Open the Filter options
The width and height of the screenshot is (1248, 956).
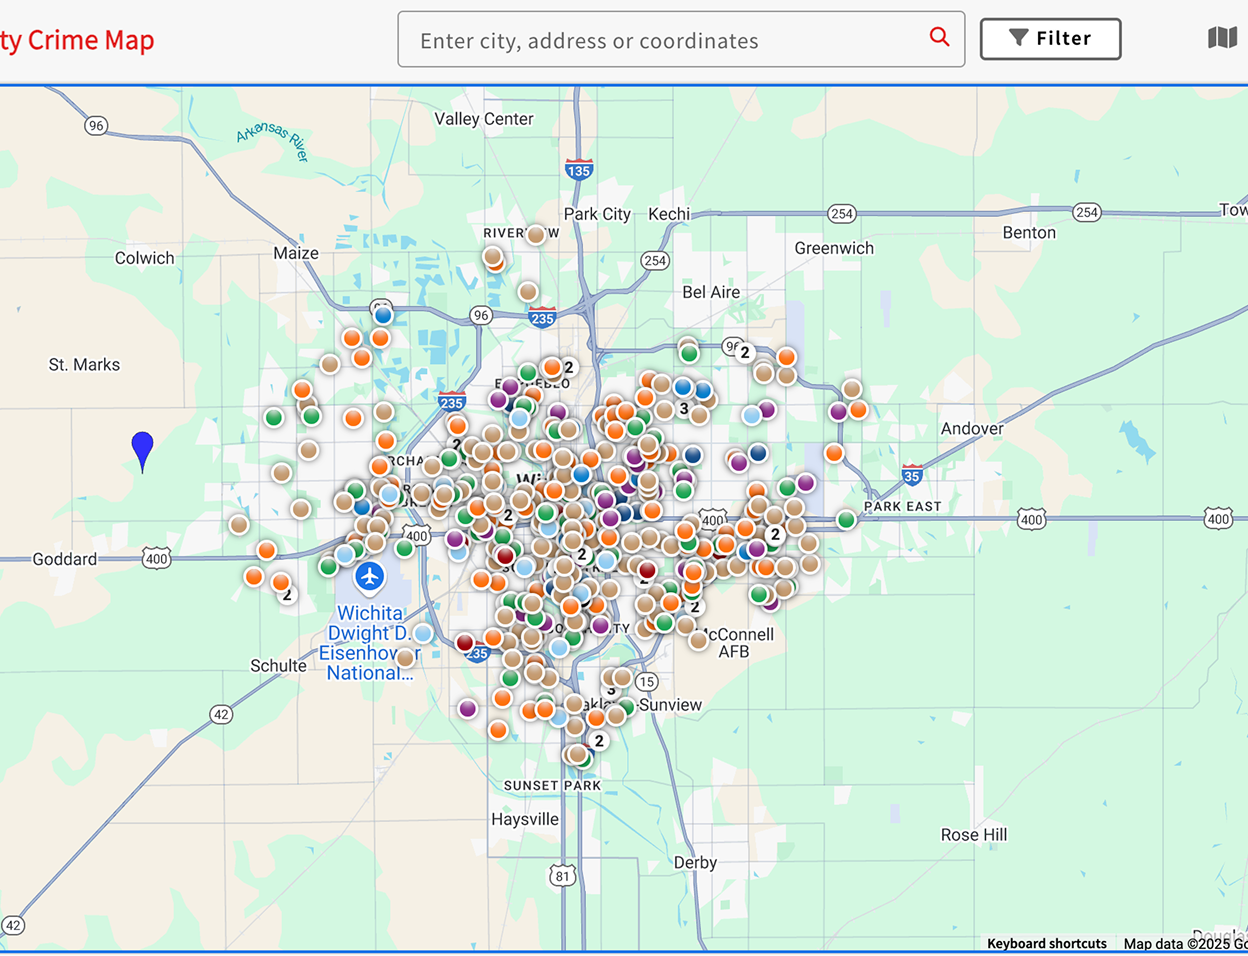click(1050, 39)
